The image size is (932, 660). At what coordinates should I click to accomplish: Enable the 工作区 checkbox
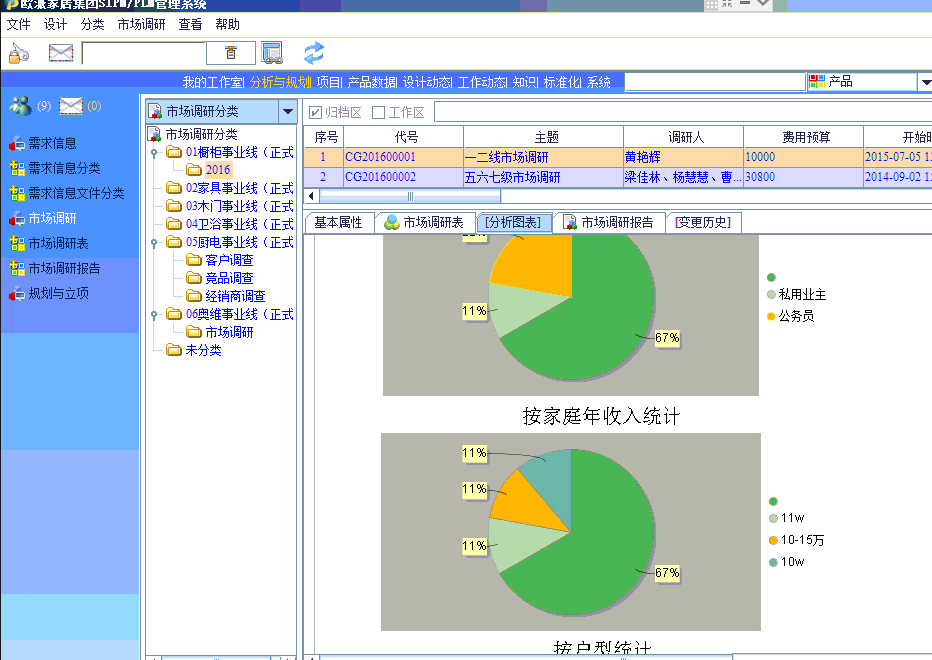tap(378, 112)
